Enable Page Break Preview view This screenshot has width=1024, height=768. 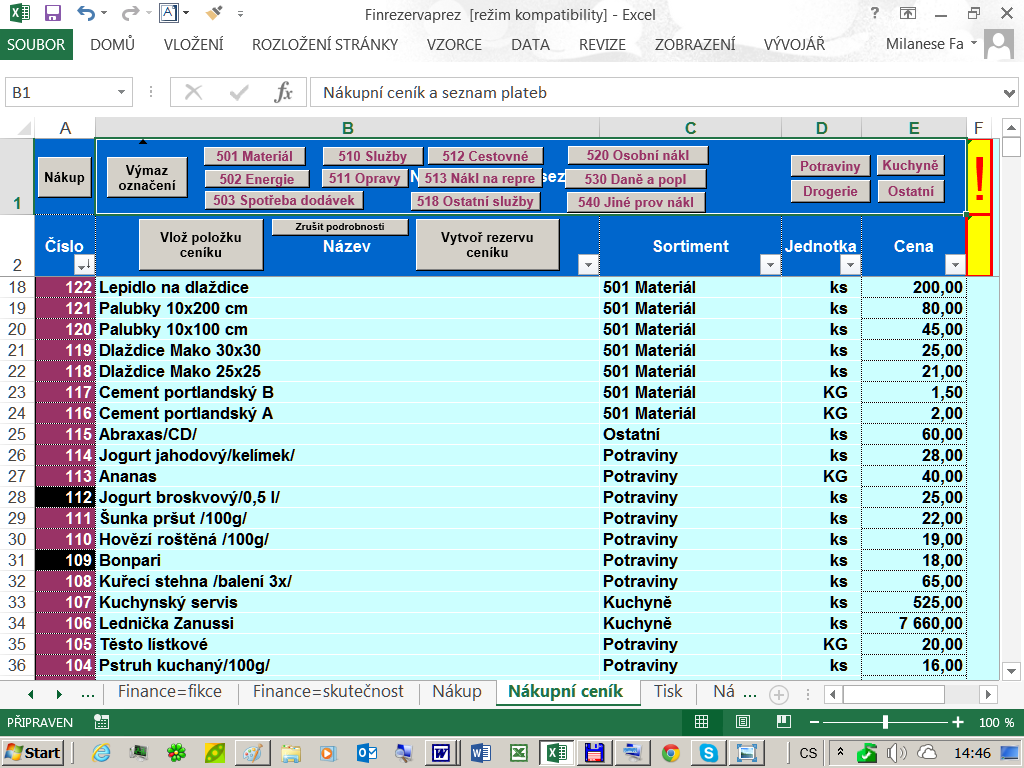point(783,722)
